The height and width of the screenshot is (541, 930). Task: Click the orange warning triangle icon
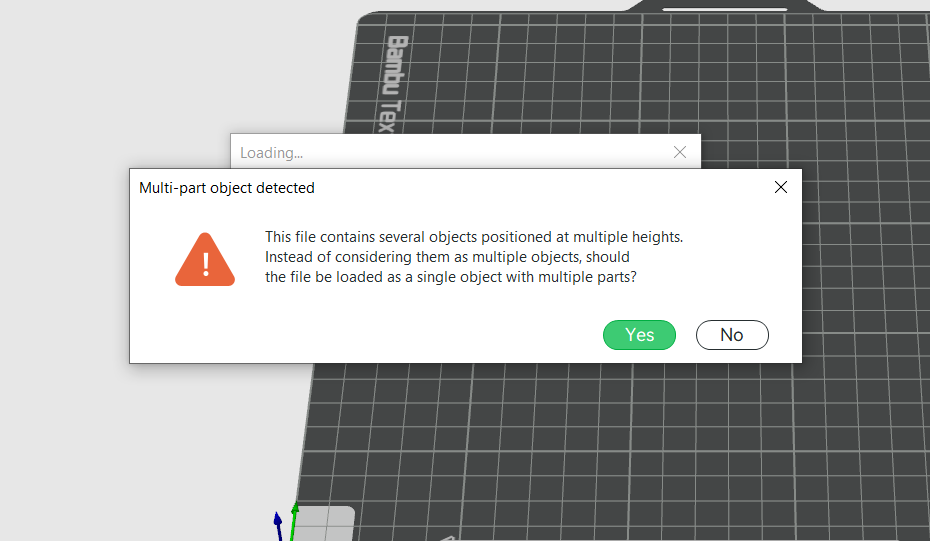click(205, 260)
